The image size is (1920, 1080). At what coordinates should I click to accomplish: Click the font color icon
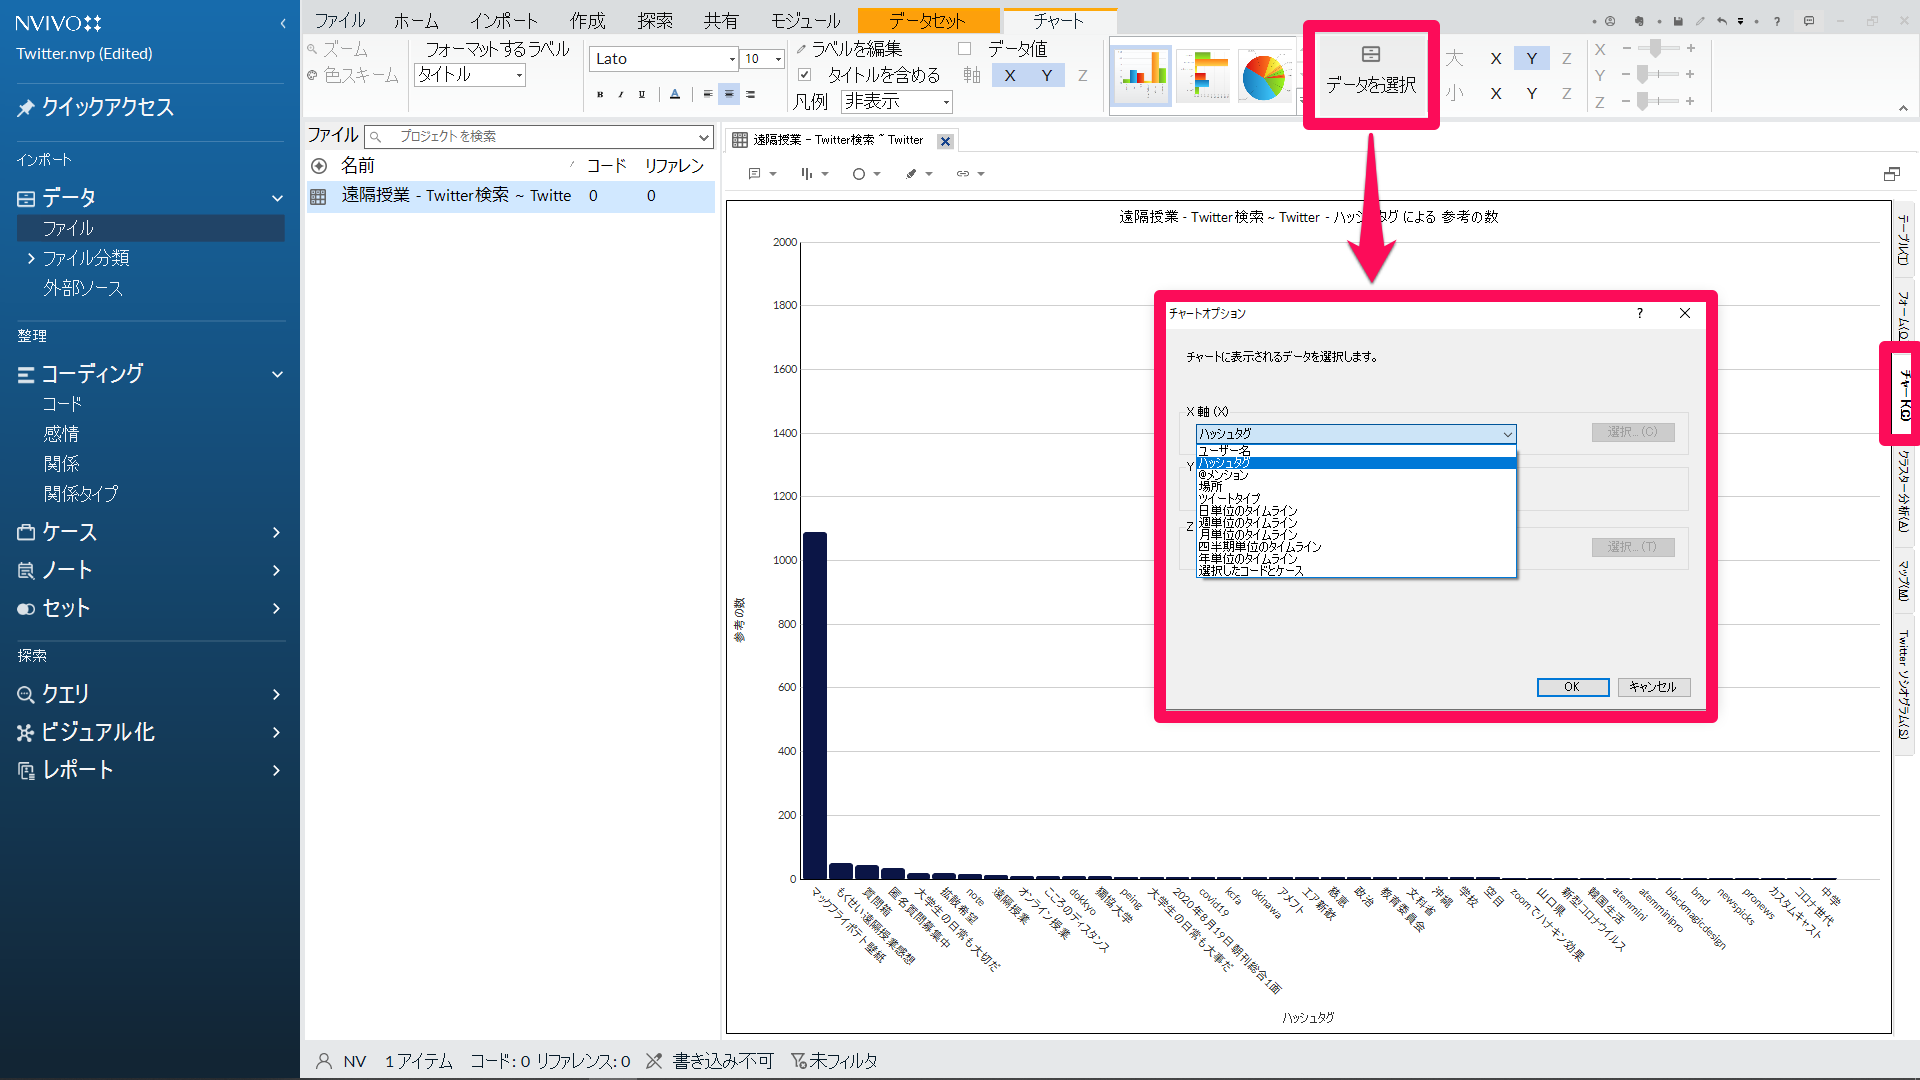(675, 94)
